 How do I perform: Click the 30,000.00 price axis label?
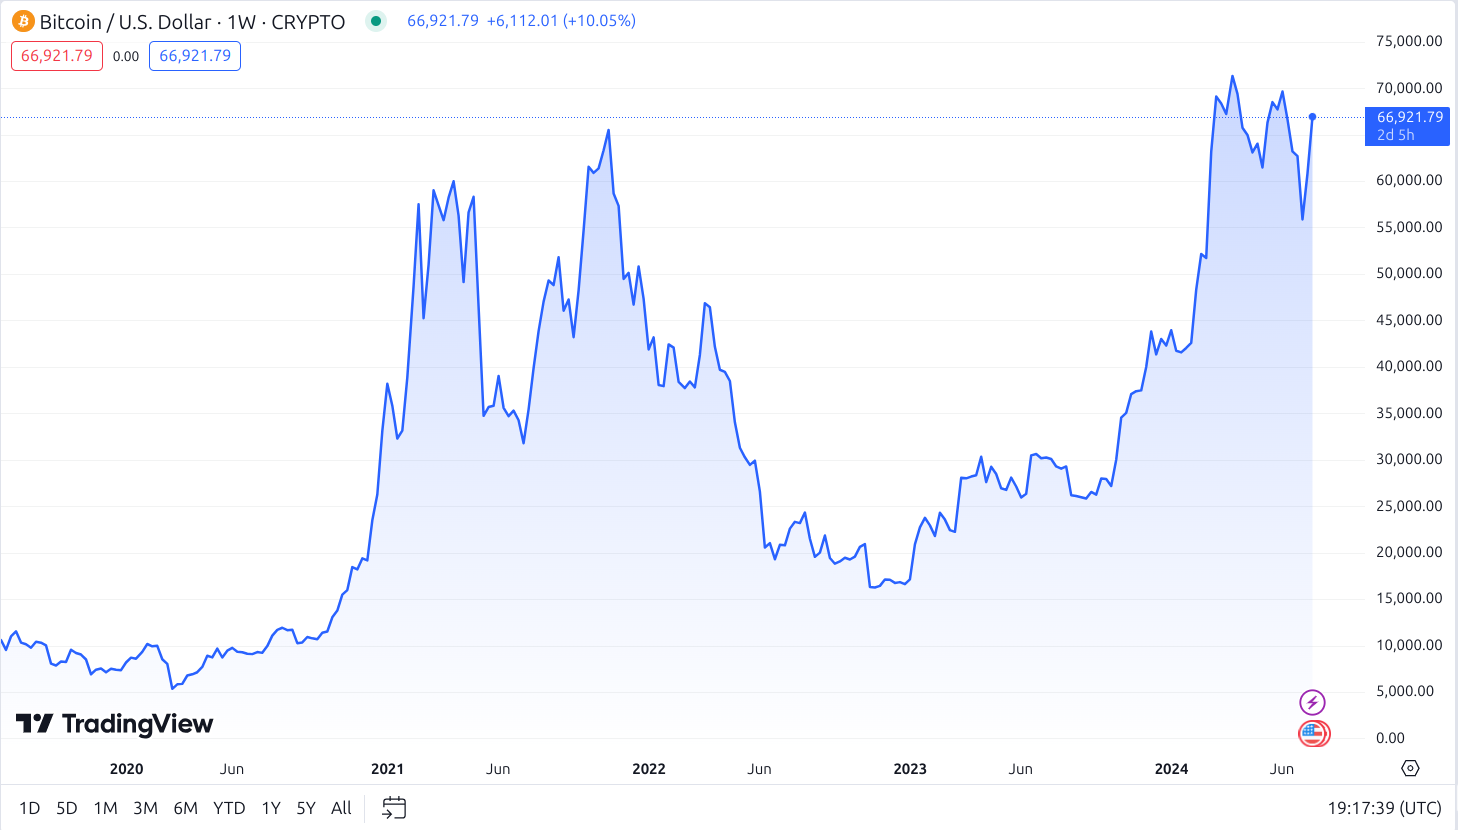tap(1409, 459)
